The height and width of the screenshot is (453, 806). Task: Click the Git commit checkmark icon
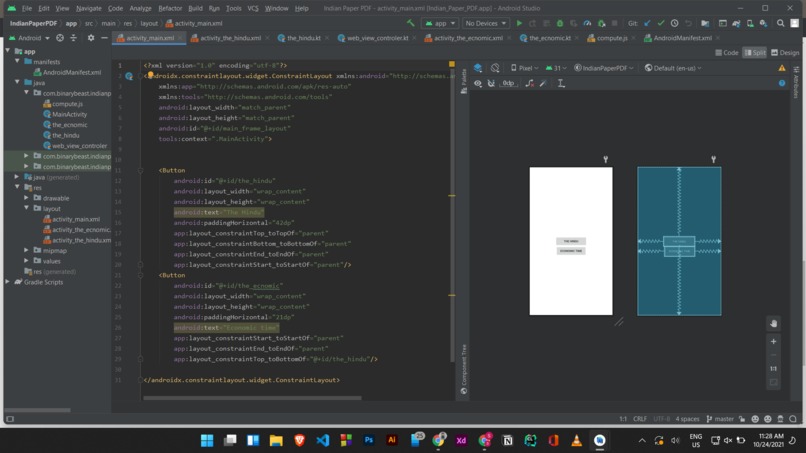click(x=661, y=23)
